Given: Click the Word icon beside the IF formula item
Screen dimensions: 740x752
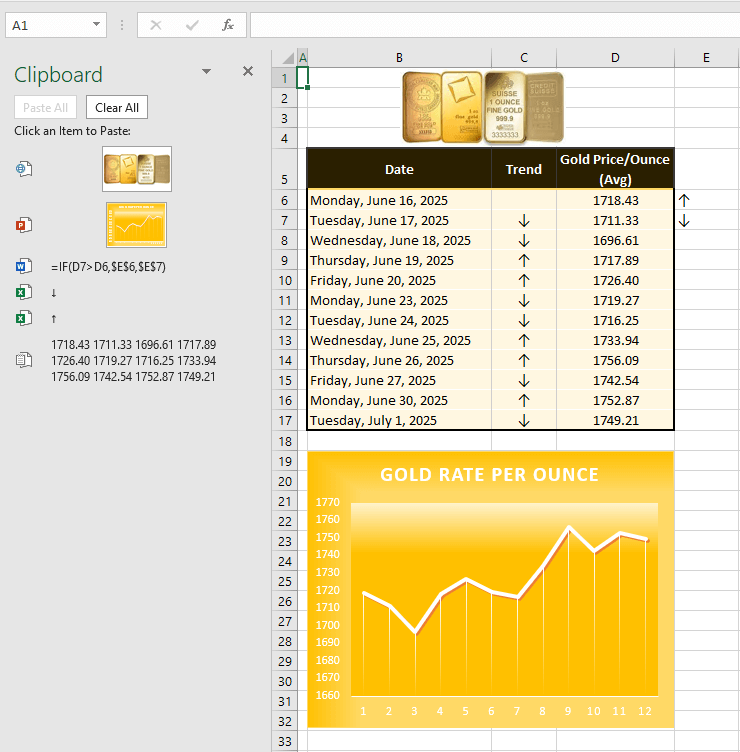Looking at the screenshot, I should [23, 267].
